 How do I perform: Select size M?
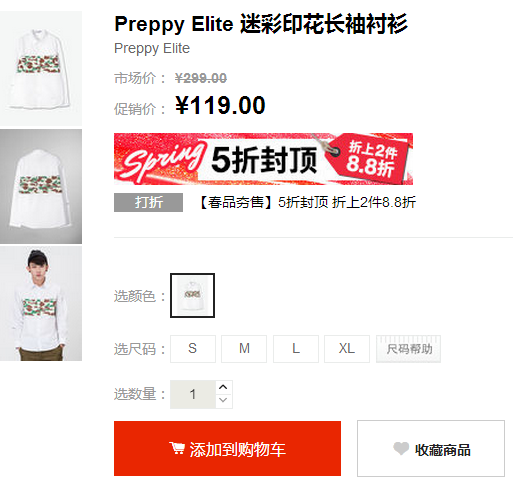244,349
